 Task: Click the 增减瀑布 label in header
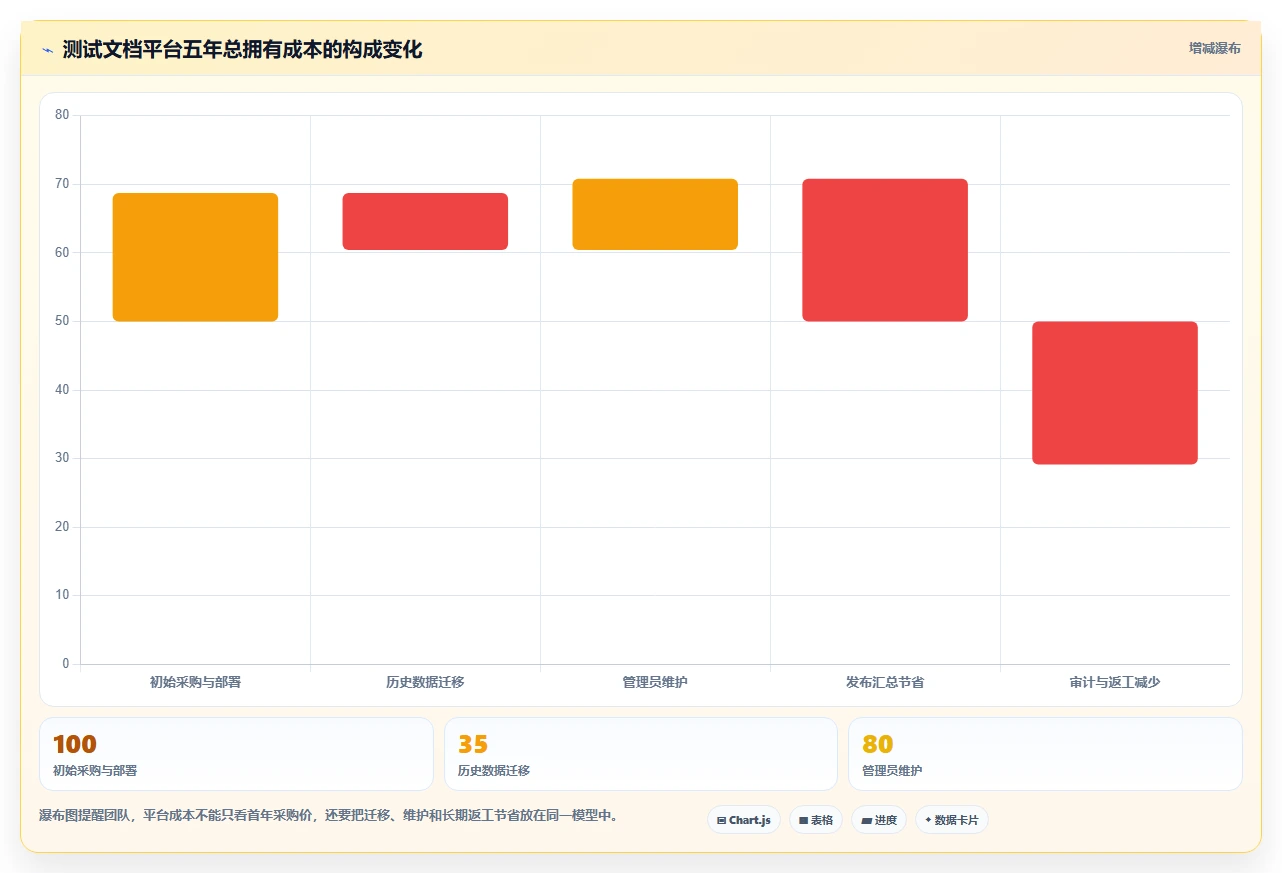click(x=1214, y=48)
